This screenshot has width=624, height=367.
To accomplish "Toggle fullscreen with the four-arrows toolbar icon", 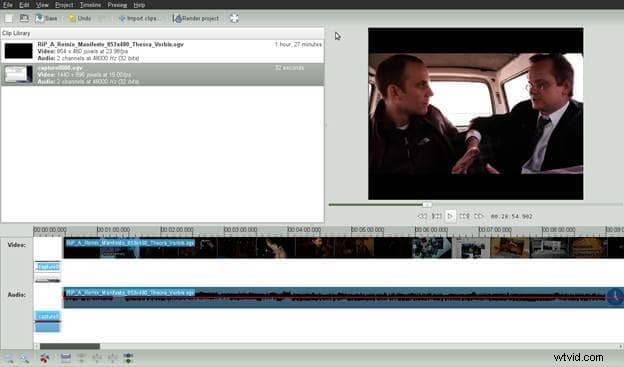I will tap(234, 18).
